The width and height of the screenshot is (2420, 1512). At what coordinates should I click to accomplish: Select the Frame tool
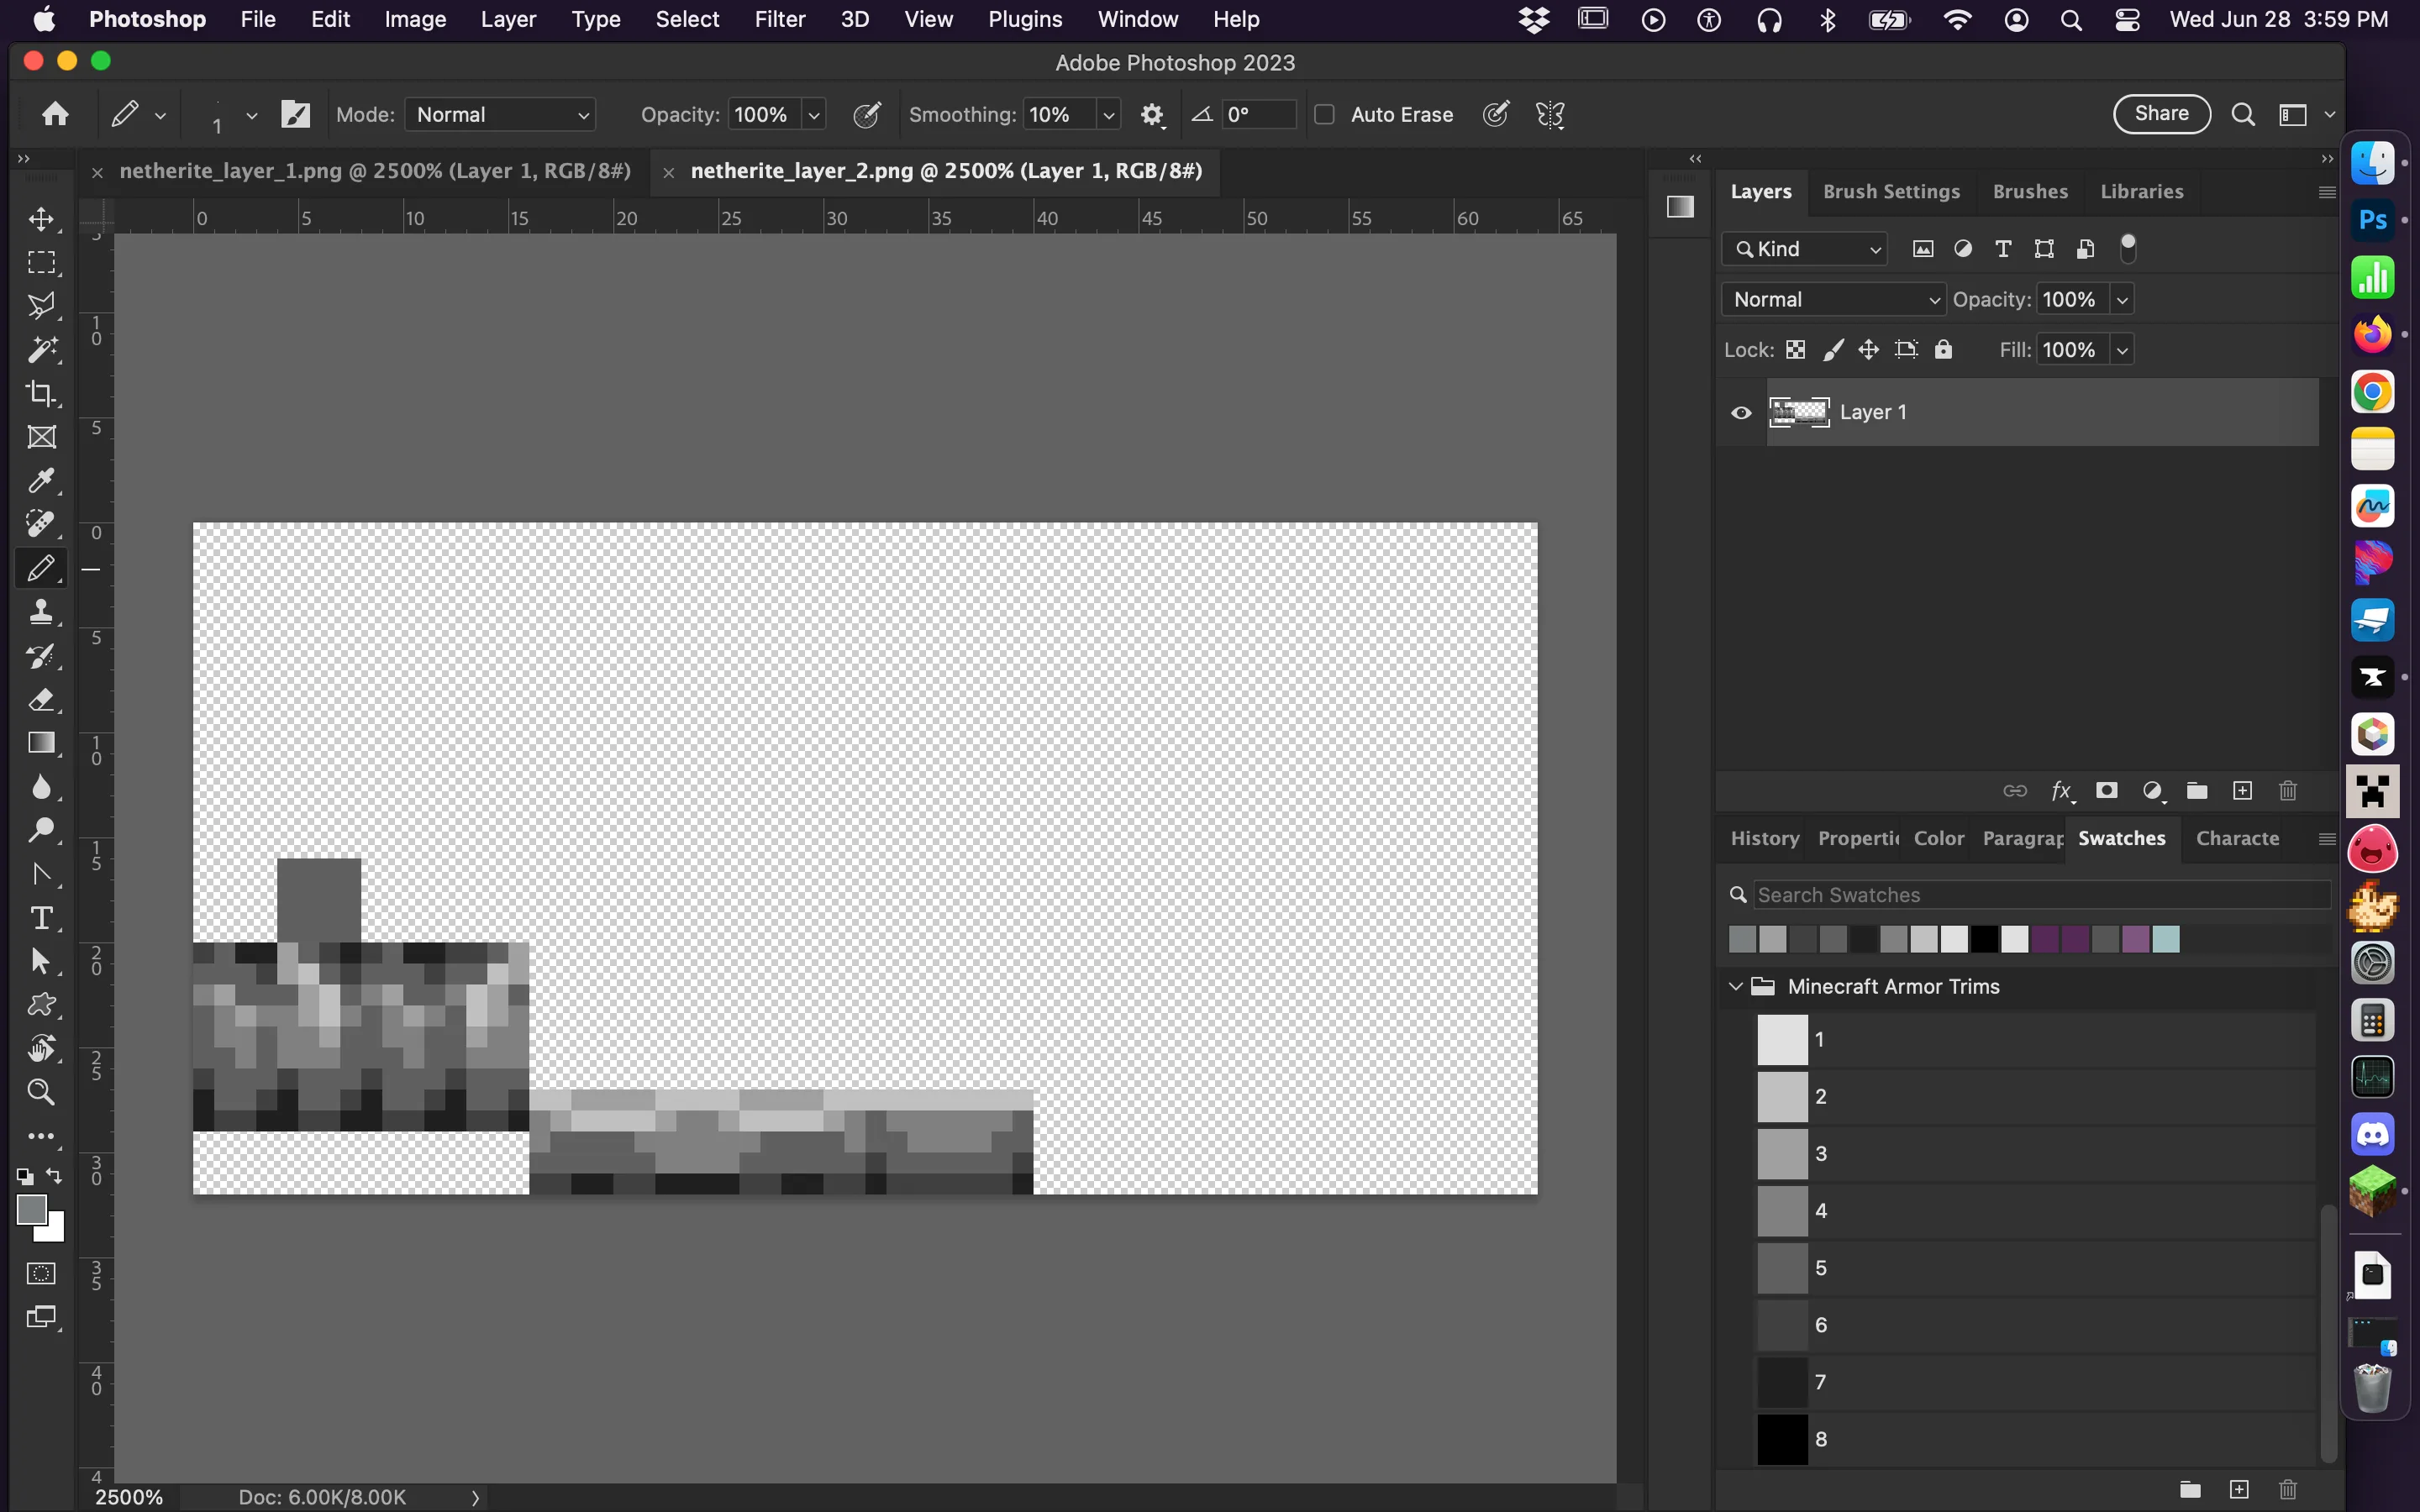[41, 437]
